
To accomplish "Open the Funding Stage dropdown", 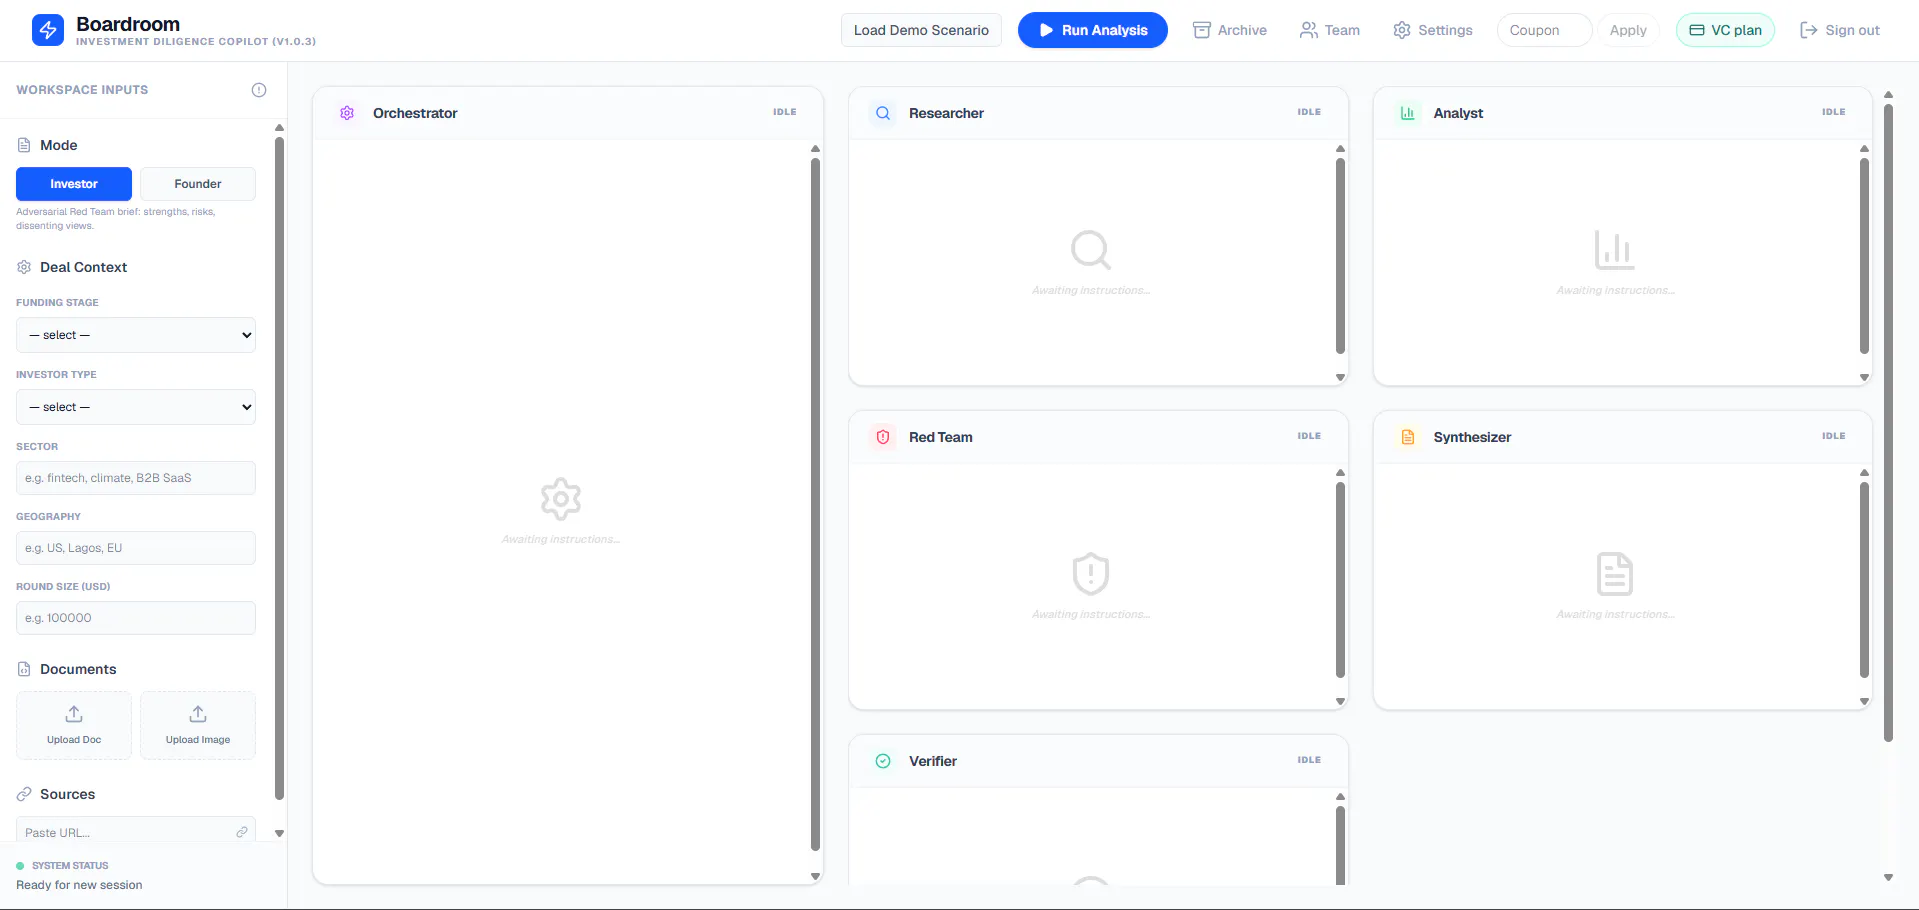I will point(136,335).
